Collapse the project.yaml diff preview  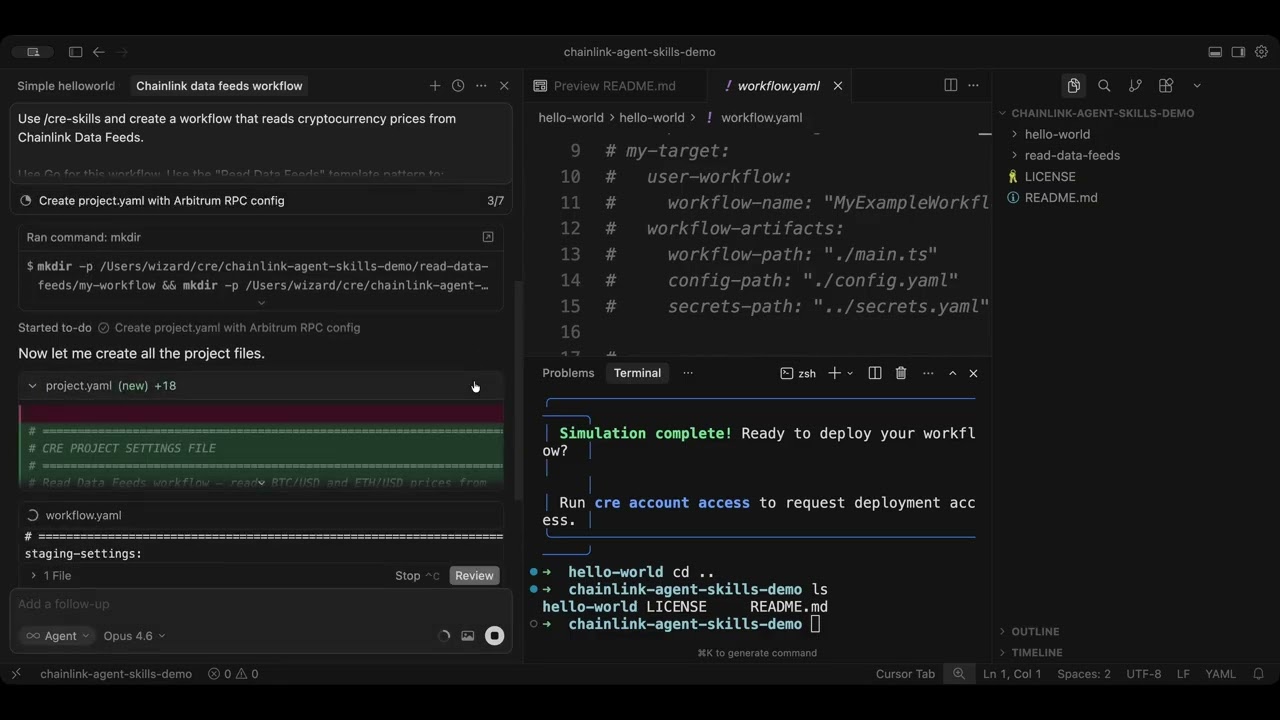pyautogui.click(x=31, y=385)
